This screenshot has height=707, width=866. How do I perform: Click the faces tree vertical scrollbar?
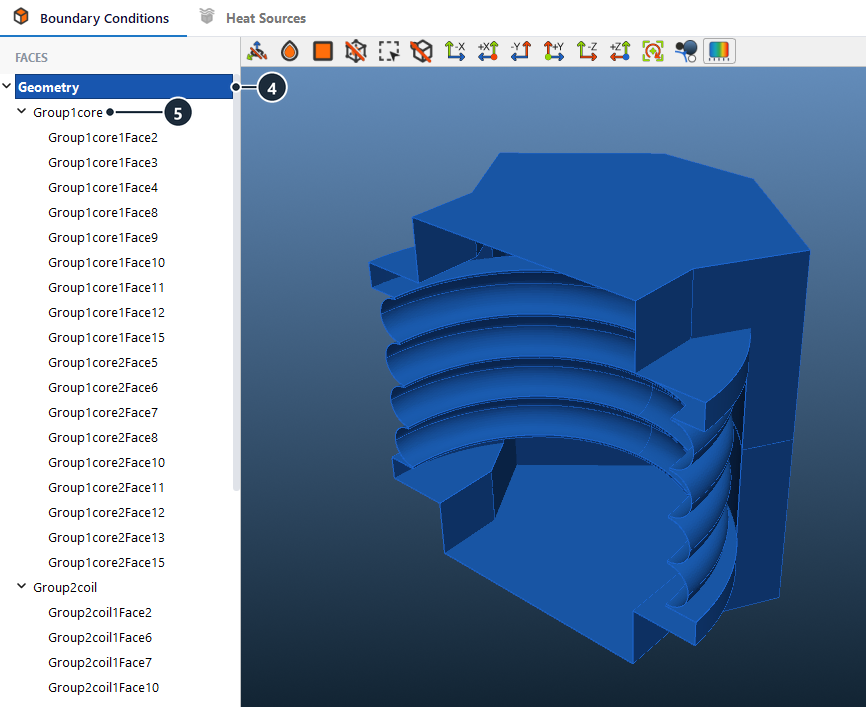(236, 283)
